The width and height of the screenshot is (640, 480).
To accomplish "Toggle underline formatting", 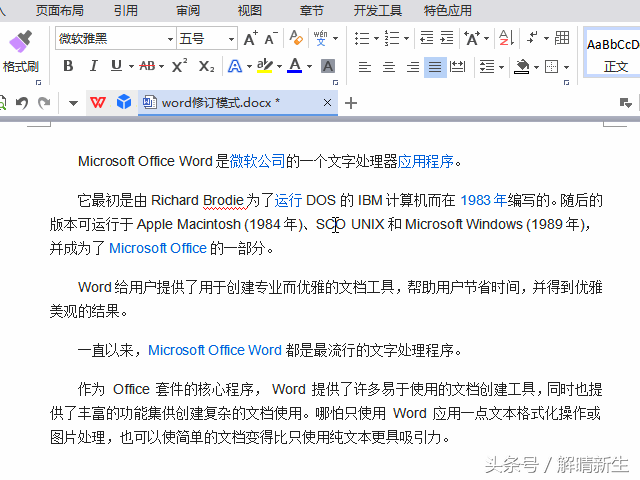I will pyautogui.click(x=117, y=66).
